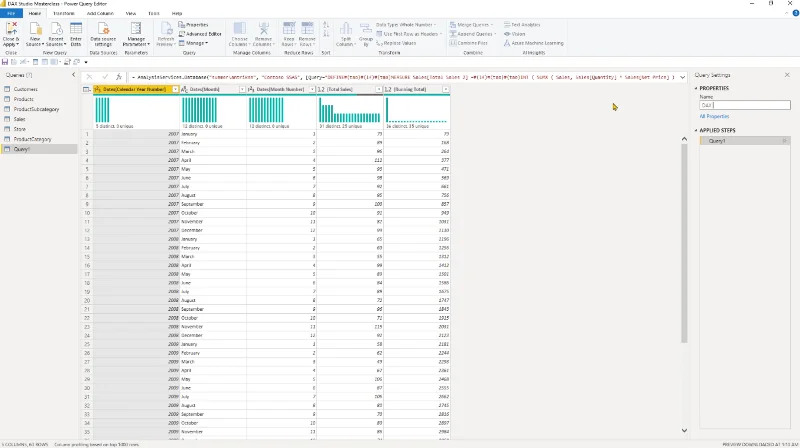This screenshot has height=448, width=800.
Task: Open the New Source icon
Action: click(35, 29)
